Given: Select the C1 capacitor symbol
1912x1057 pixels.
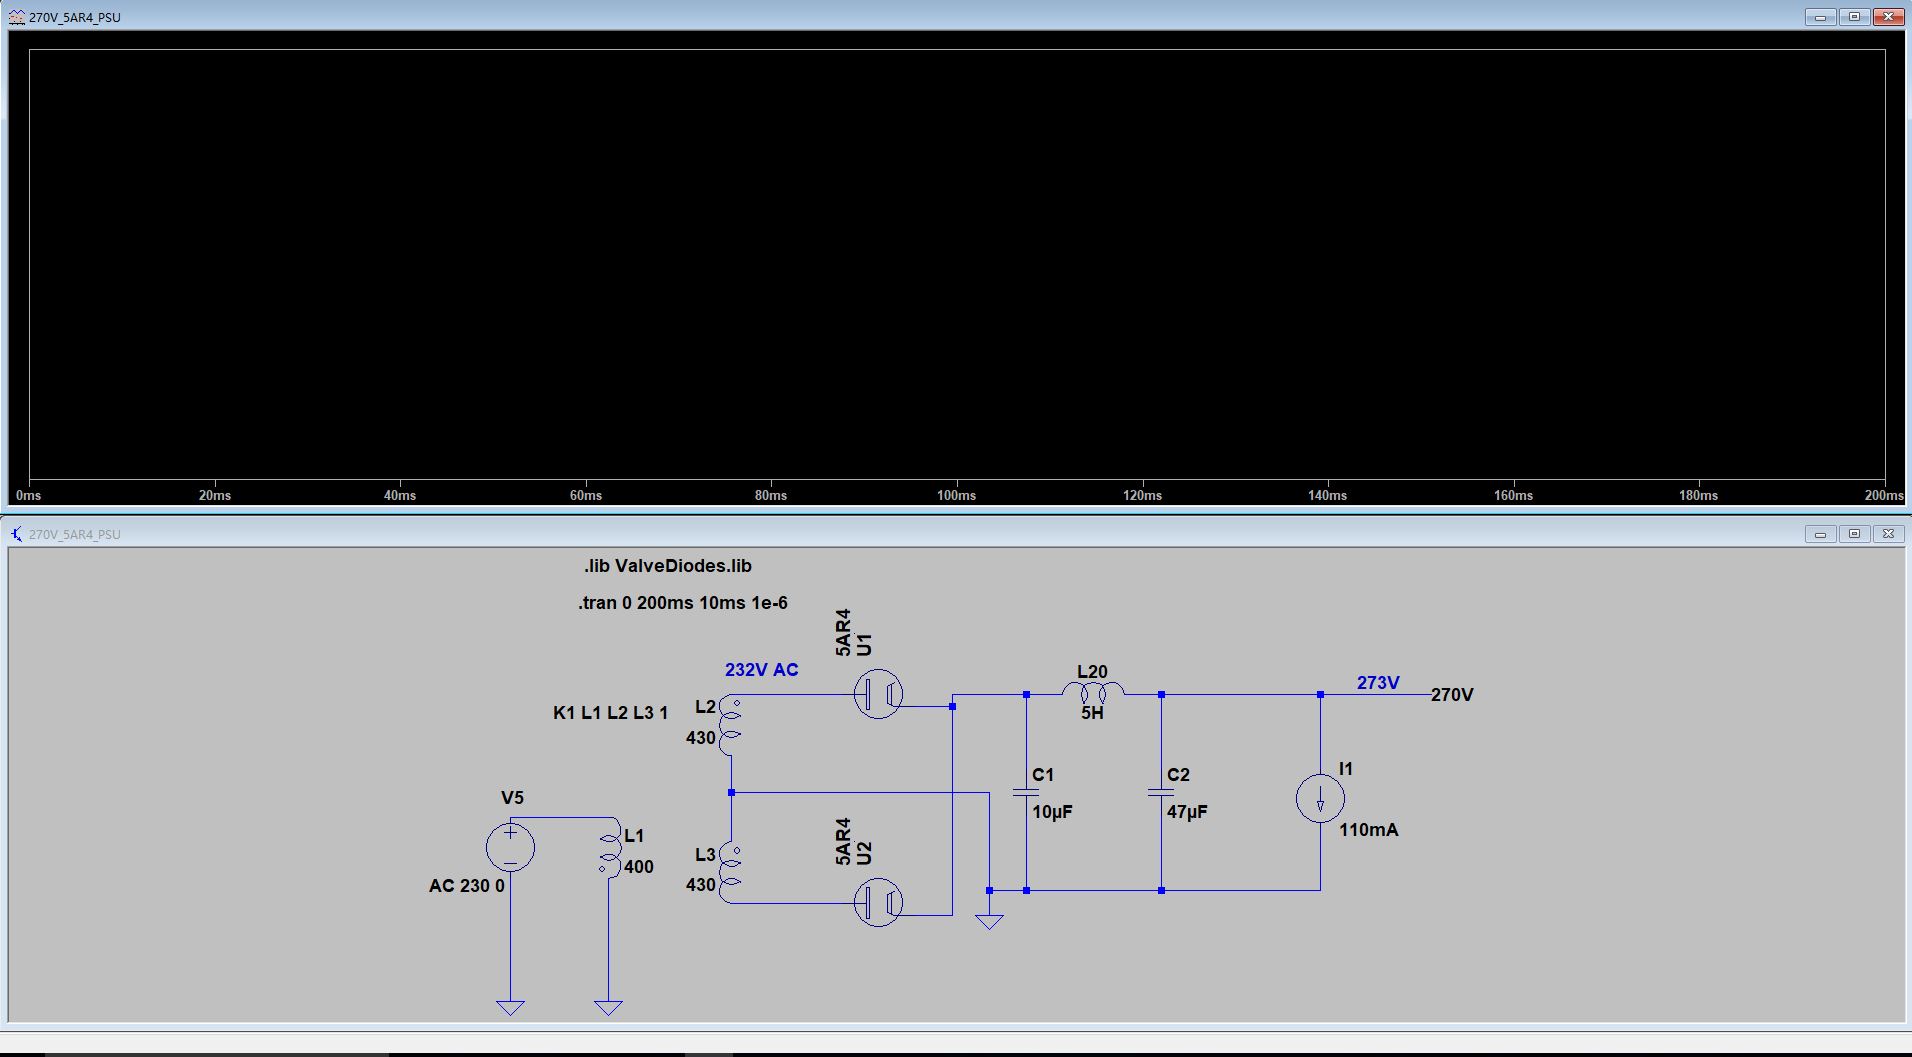Looking at the screenshot, I should click(x=1026, y=793).
